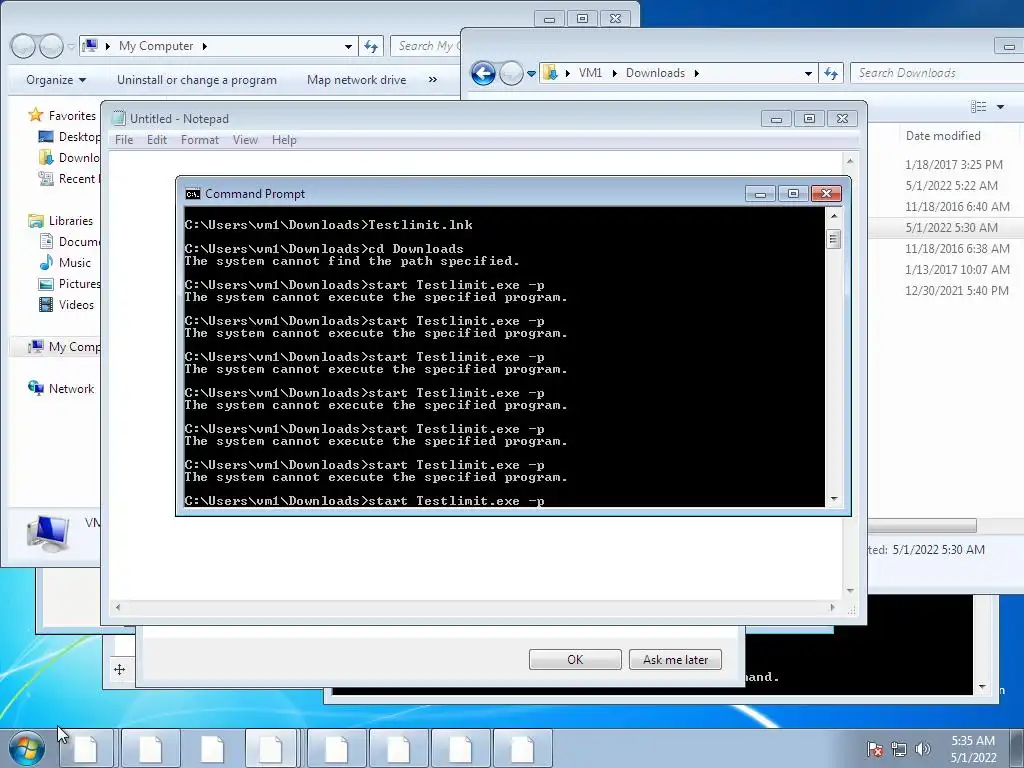Click the rightmost taskbar window button
This screenshot has height=768, width=1024.
pyautogui.click(x=522, y=748)
